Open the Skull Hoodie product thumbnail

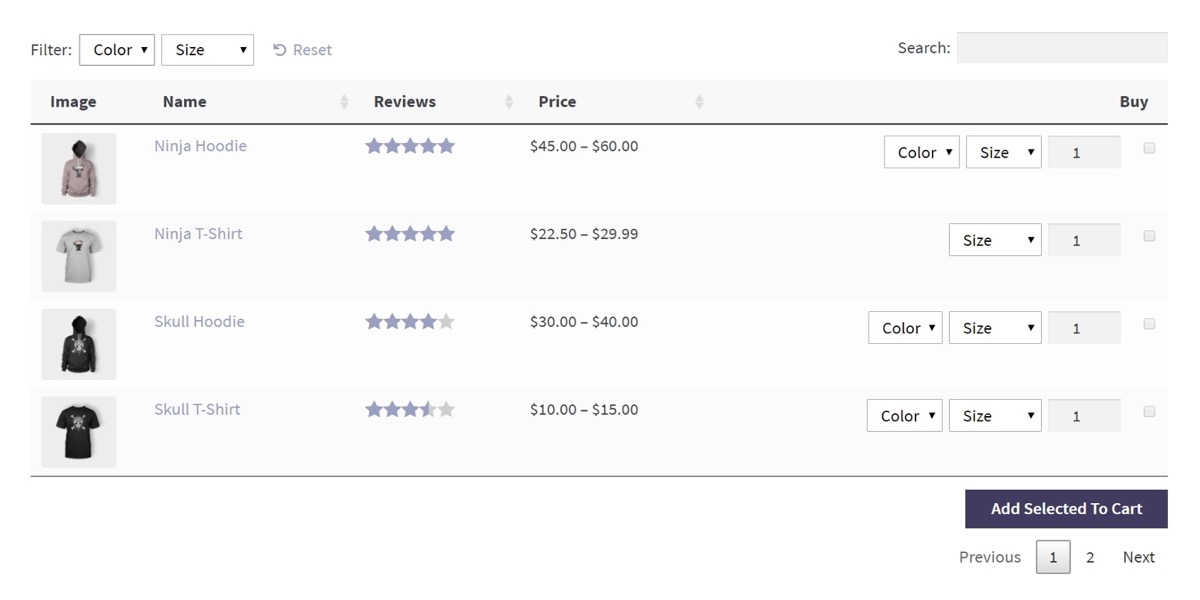tap(78, 344)
